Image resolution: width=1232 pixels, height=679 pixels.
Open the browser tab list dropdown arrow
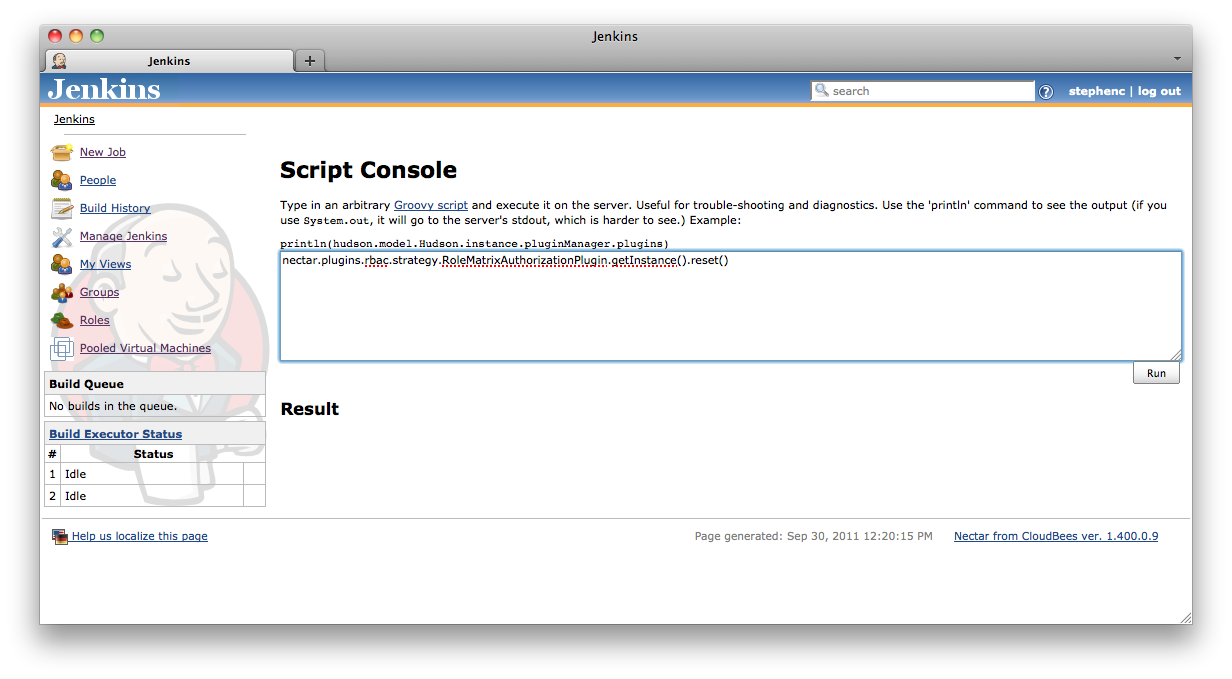(x=1177, y=59)
